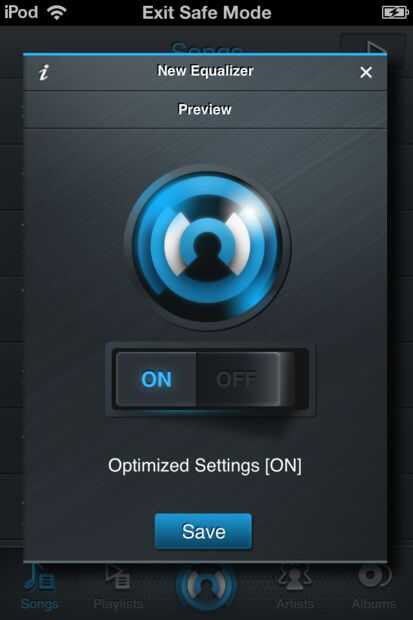413x620 pixels.
Task: Switch the equalizer toggle to OFF
Action: pos(237,380)
